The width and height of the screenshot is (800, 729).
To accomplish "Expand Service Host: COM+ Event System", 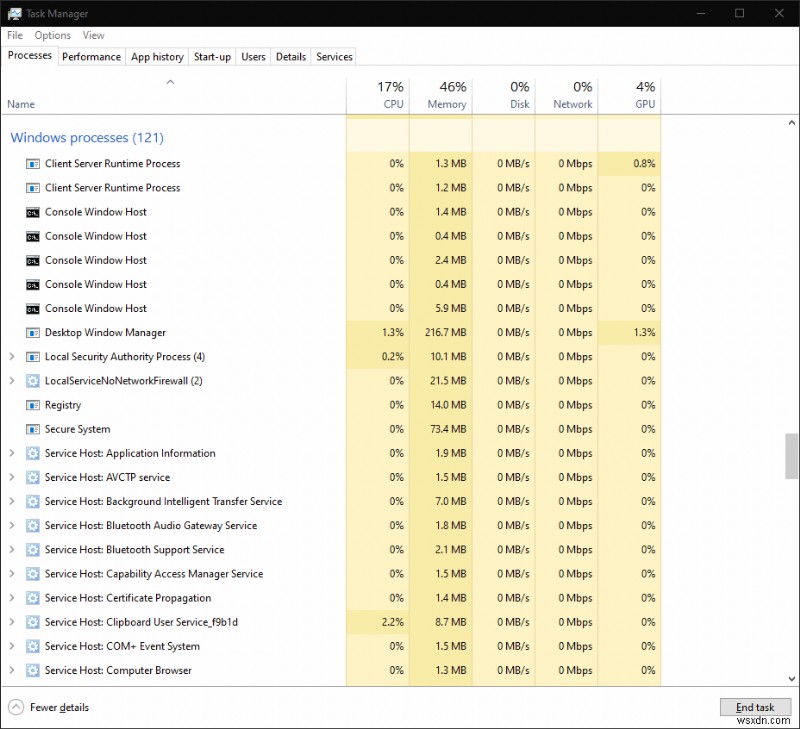I will click(x=10, y=646).
